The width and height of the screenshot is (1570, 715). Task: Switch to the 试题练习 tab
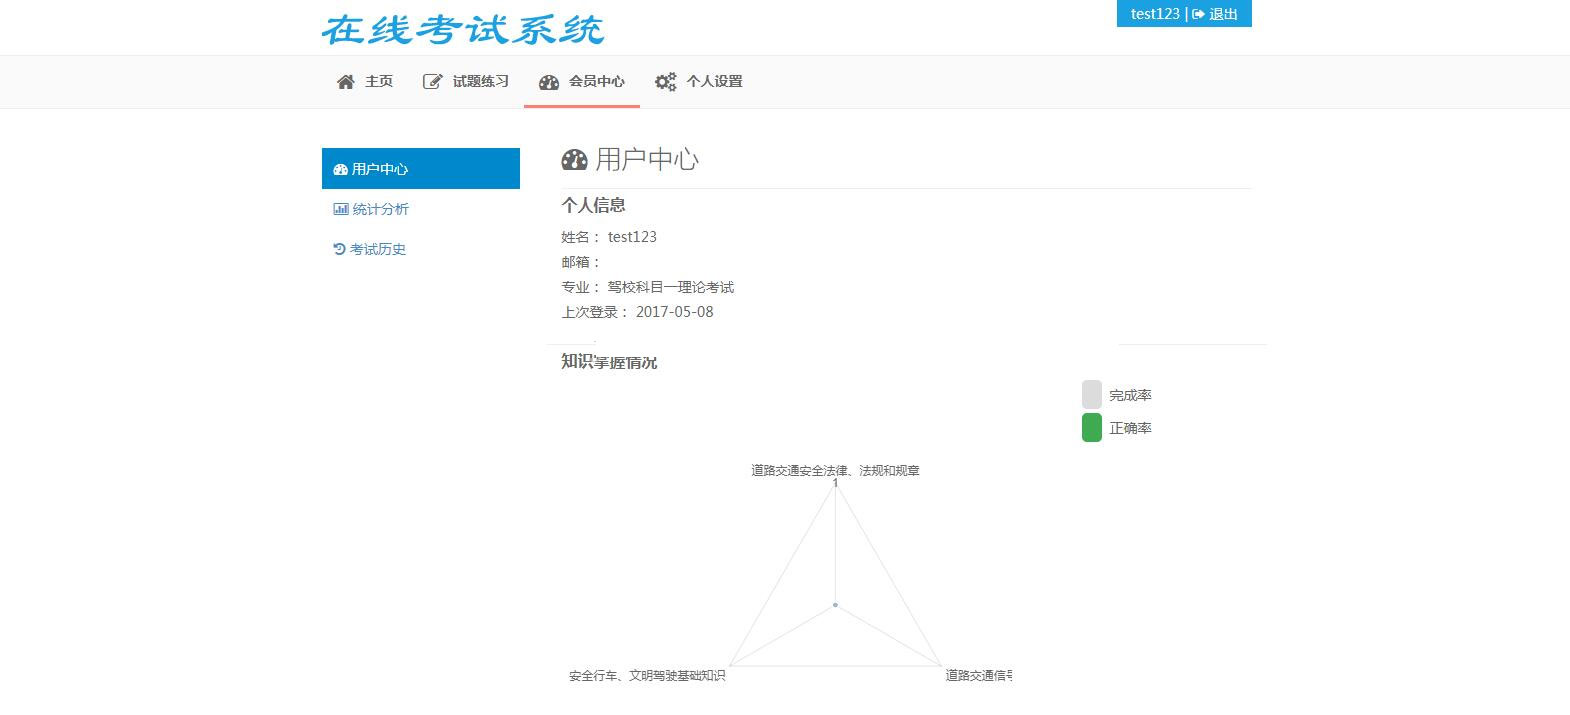click(x=480, y=82)
